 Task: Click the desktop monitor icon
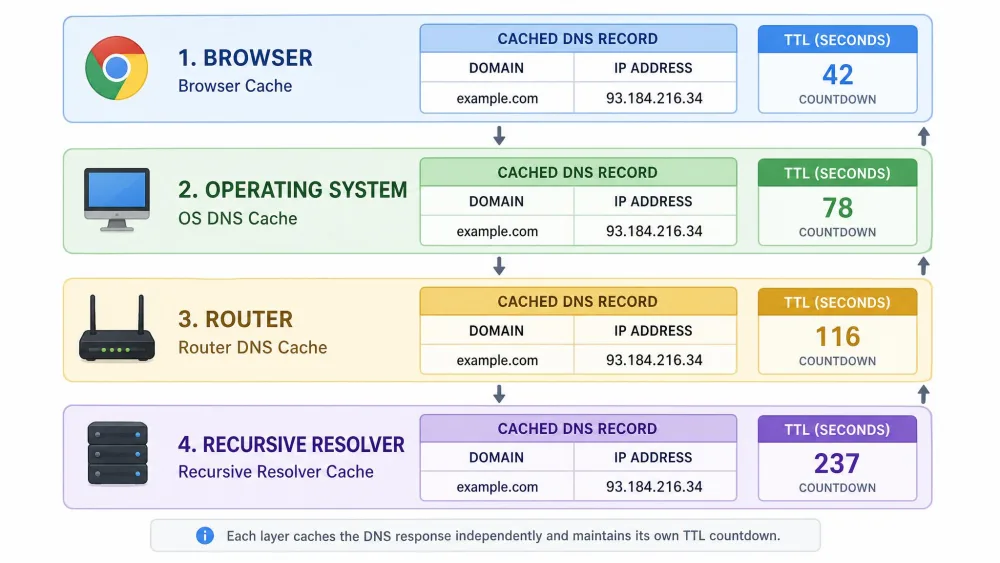[117, 200]
